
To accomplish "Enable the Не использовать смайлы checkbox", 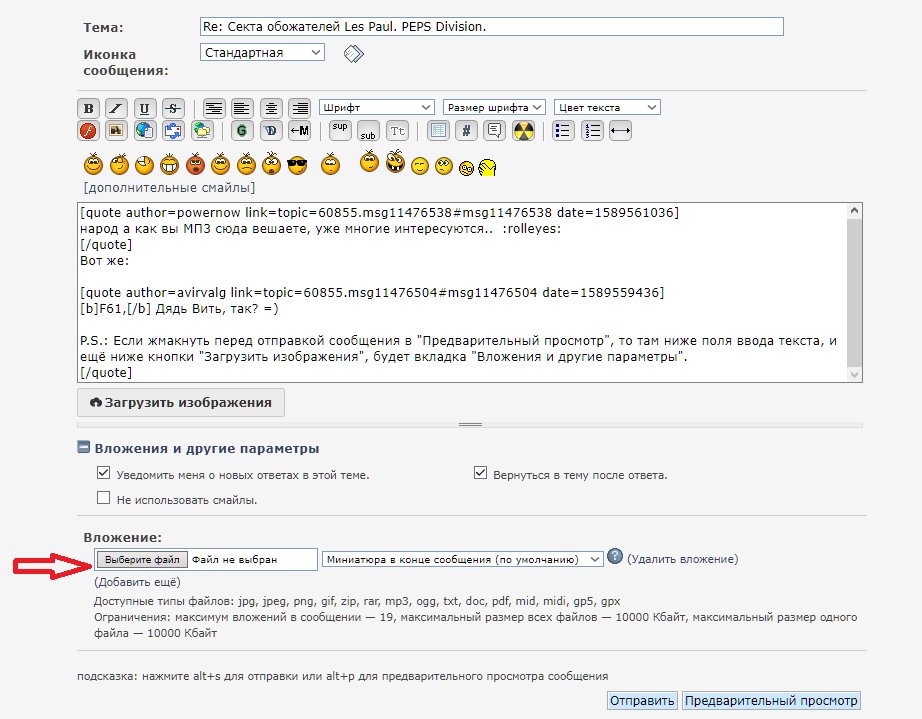I will (x=103, y=498).
